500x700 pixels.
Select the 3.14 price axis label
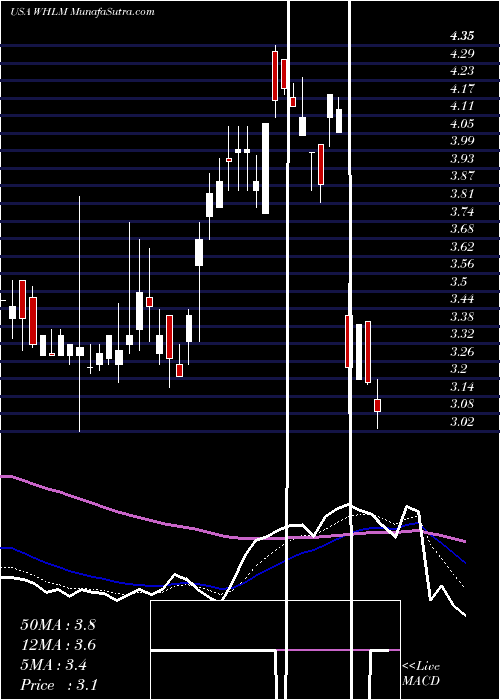click(x=462, y=386)
